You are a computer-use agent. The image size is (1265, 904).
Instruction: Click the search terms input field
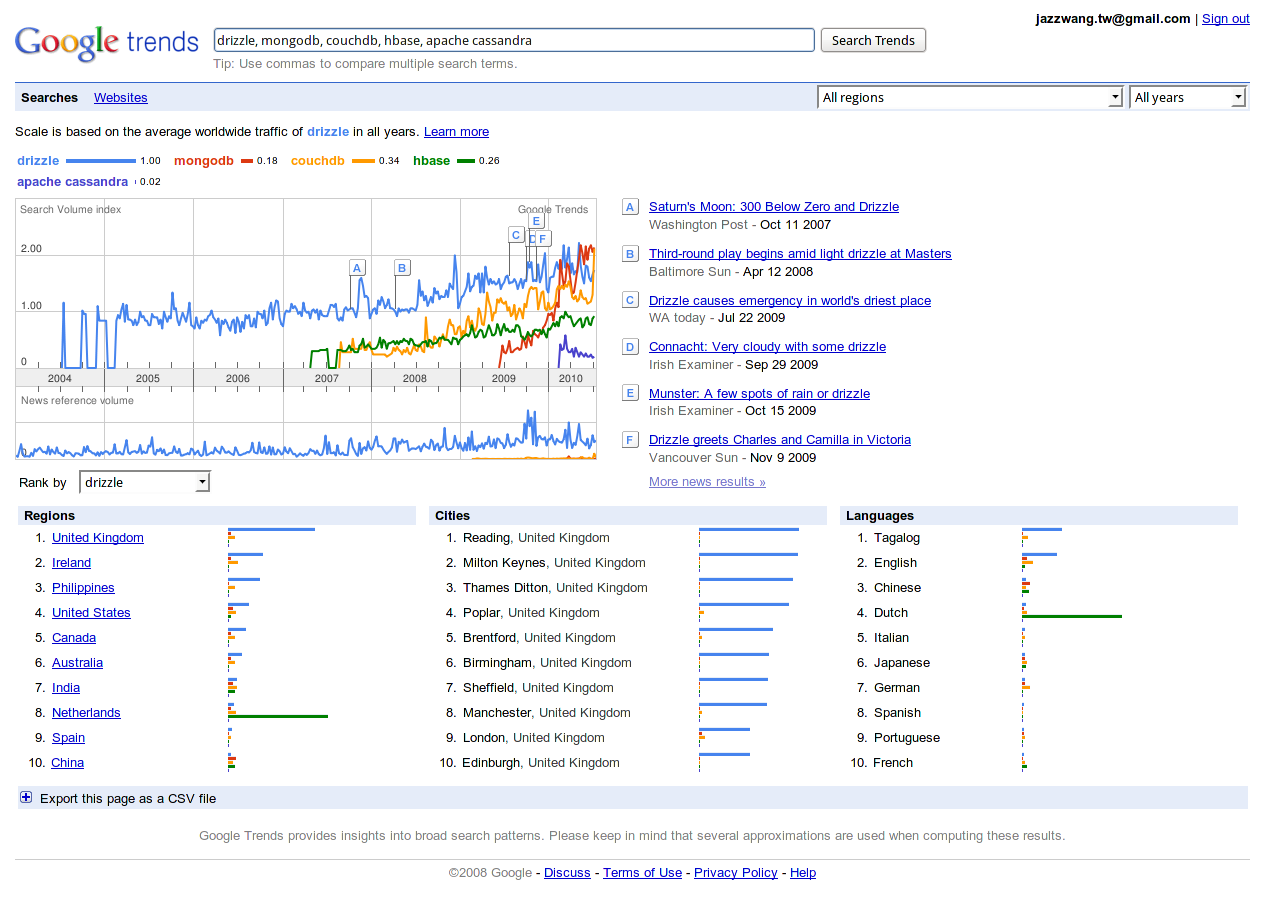(514, 40)
